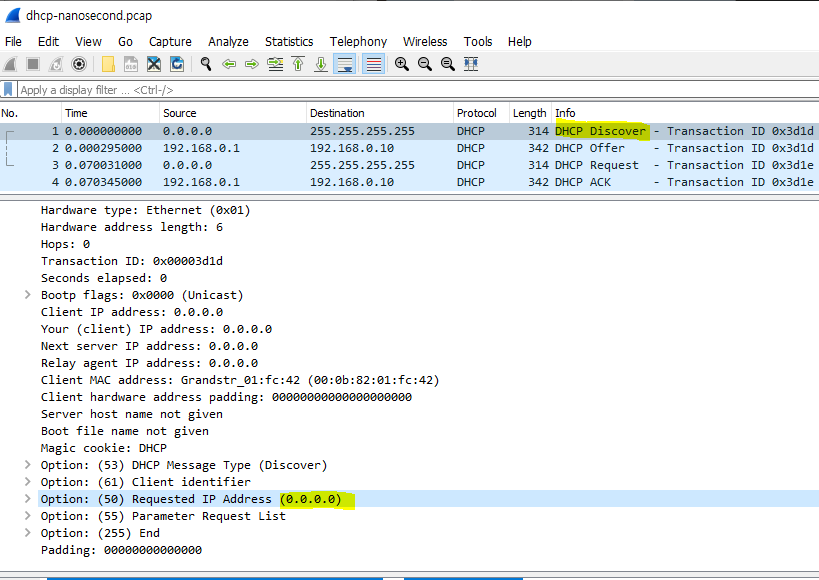Open the File menu
Image resolution: width=819 pixels, height=580 pixels.
click(x=13, y=41)
